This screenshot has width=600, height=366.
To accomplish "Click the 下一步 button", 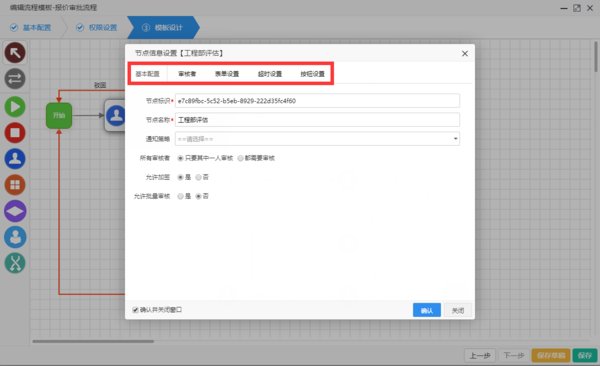I will (x=514, y=356).
